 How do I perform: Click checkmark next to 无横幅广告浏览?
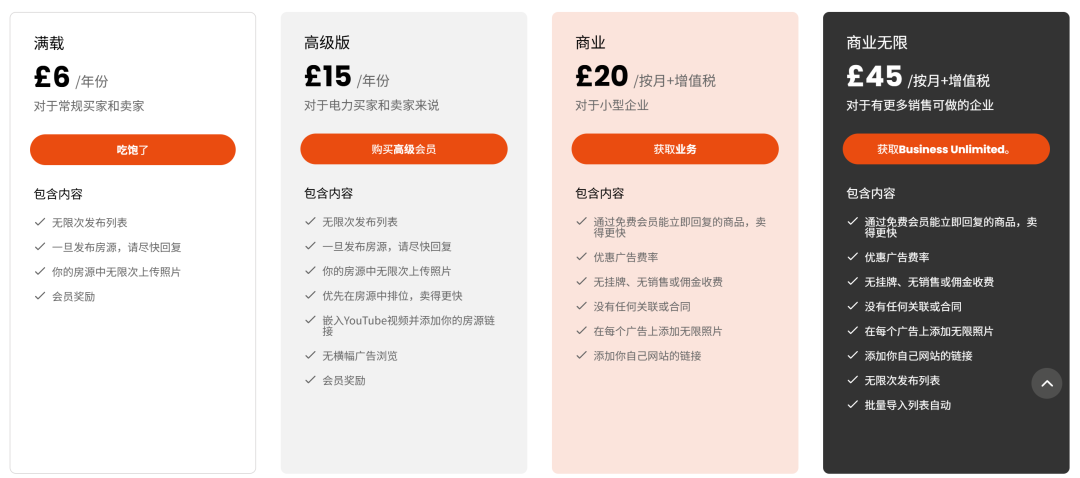pyautogui.click(x=311, y=355)
